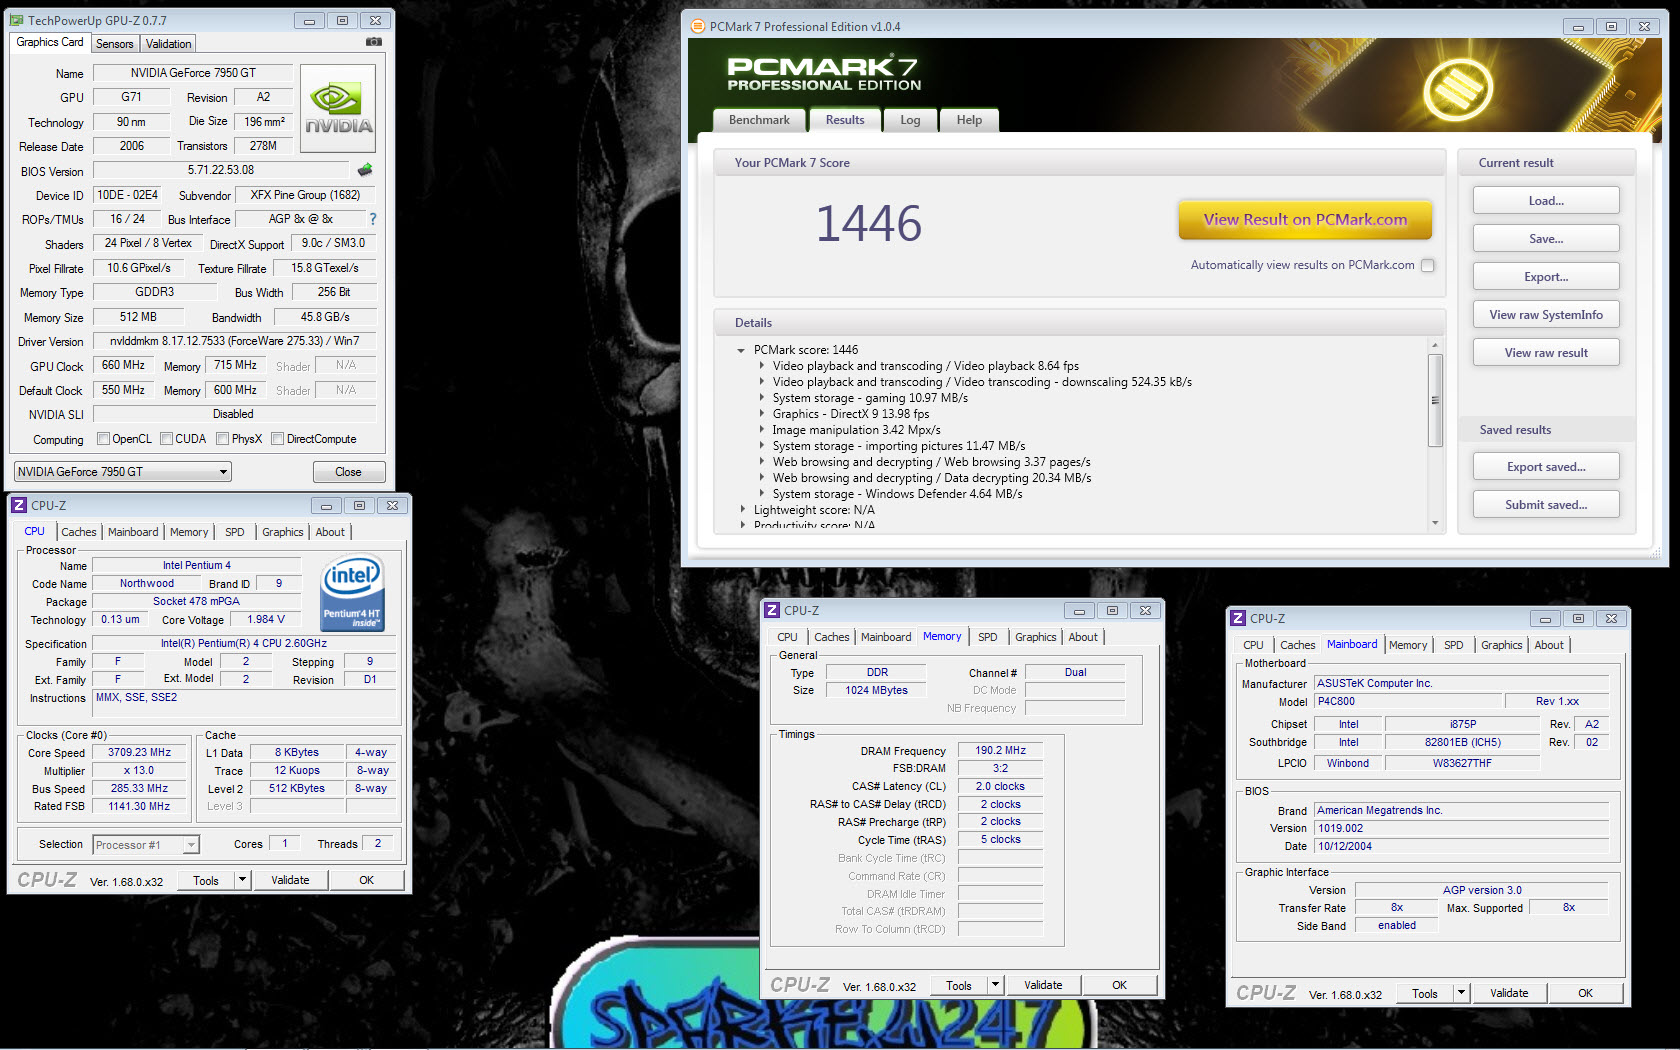Expand Graphics DirectX 9 13.98 fps detail

(x=761, y=414)
